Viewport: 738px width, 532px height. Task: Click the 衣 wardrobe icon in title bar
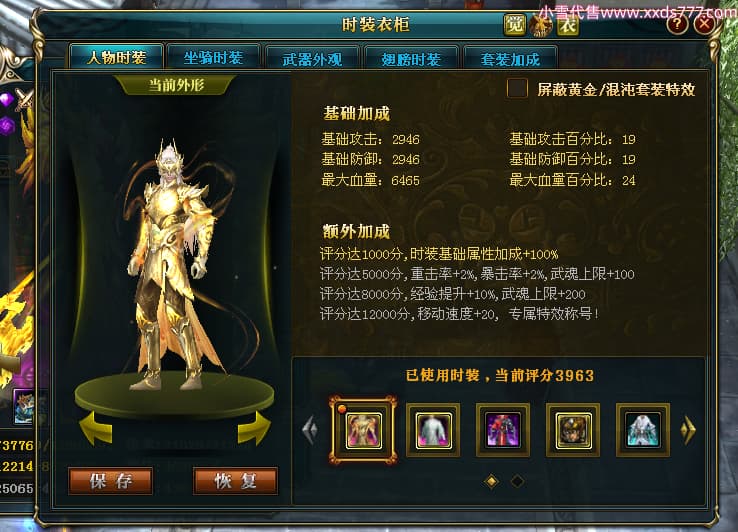[x=568, y=25]
